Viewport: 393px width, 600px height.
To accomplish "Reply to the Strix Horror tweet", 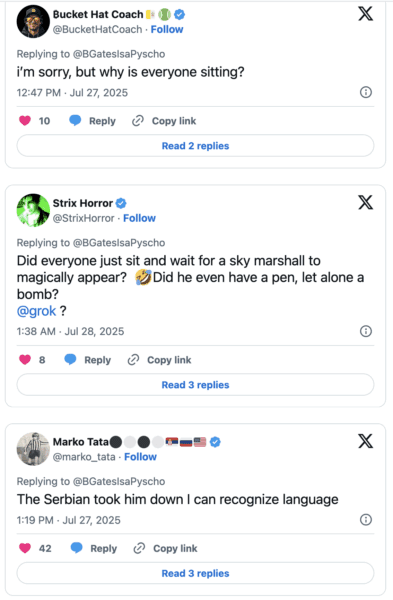I will (88, 360).
